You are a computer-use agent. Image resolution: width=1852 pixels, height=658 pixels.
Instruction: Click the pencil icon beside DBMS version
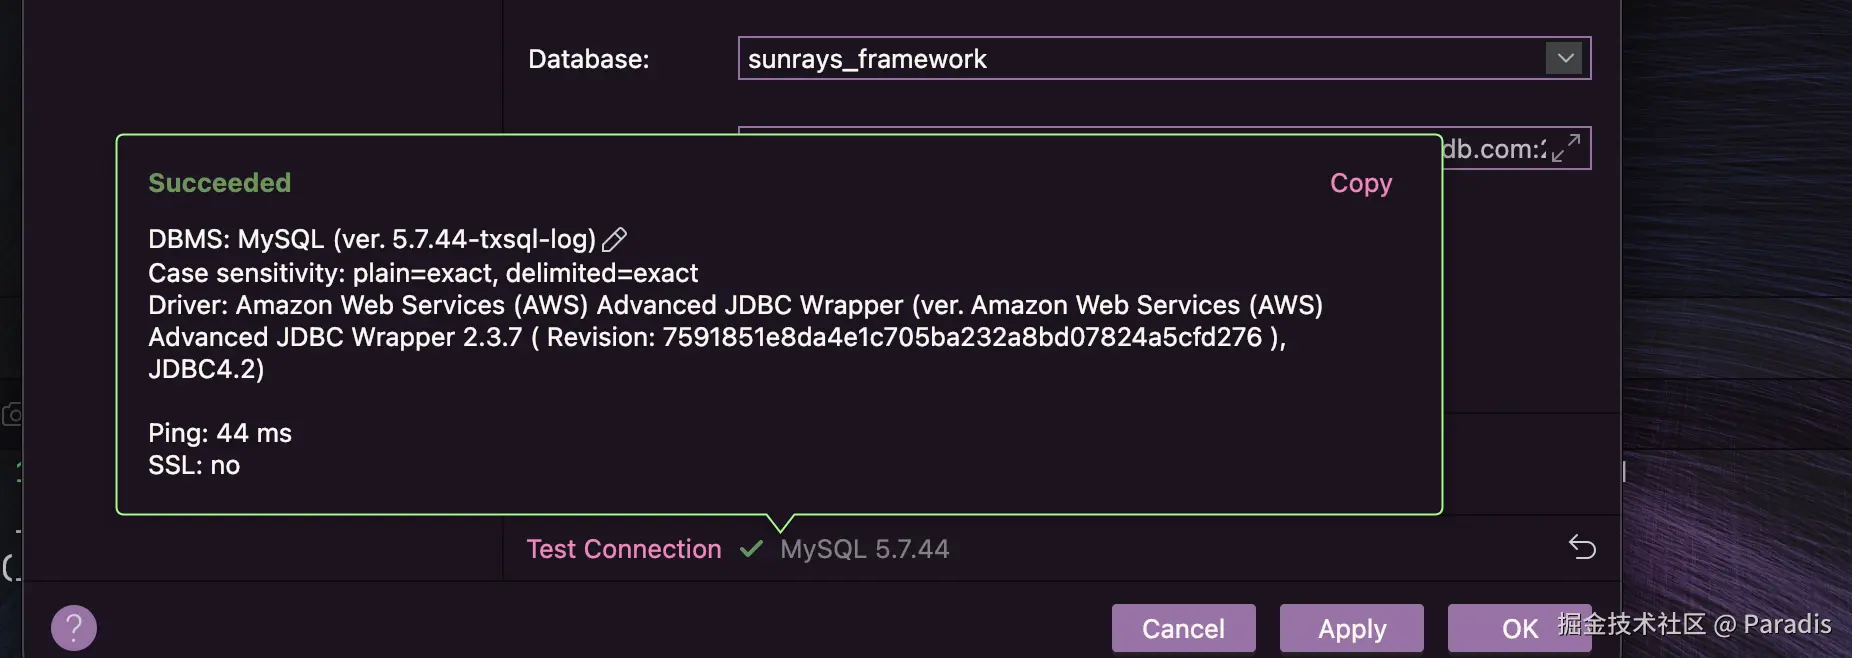tap(614, 239)
